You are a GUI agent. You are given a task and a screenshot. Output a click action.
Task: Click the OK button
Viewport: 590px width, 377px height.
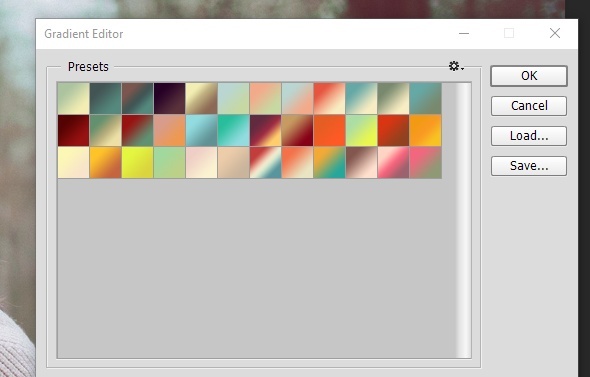tap(529, 76)
